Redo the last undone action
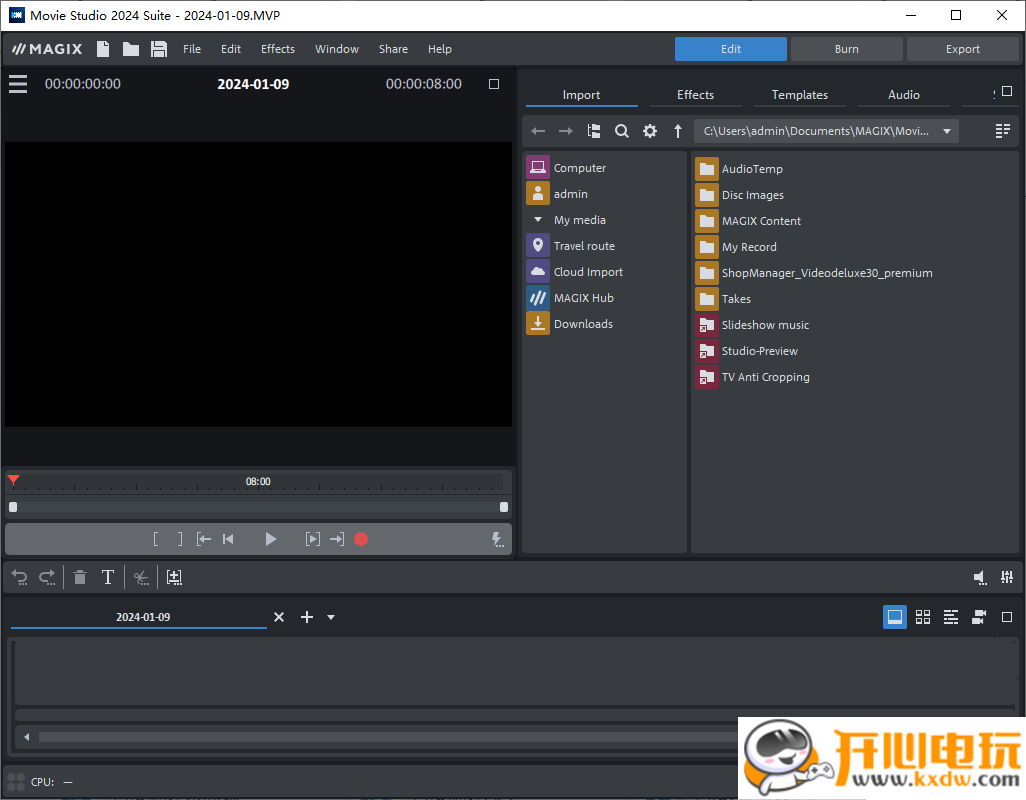Screen dimensions: 1026x800 47,577
